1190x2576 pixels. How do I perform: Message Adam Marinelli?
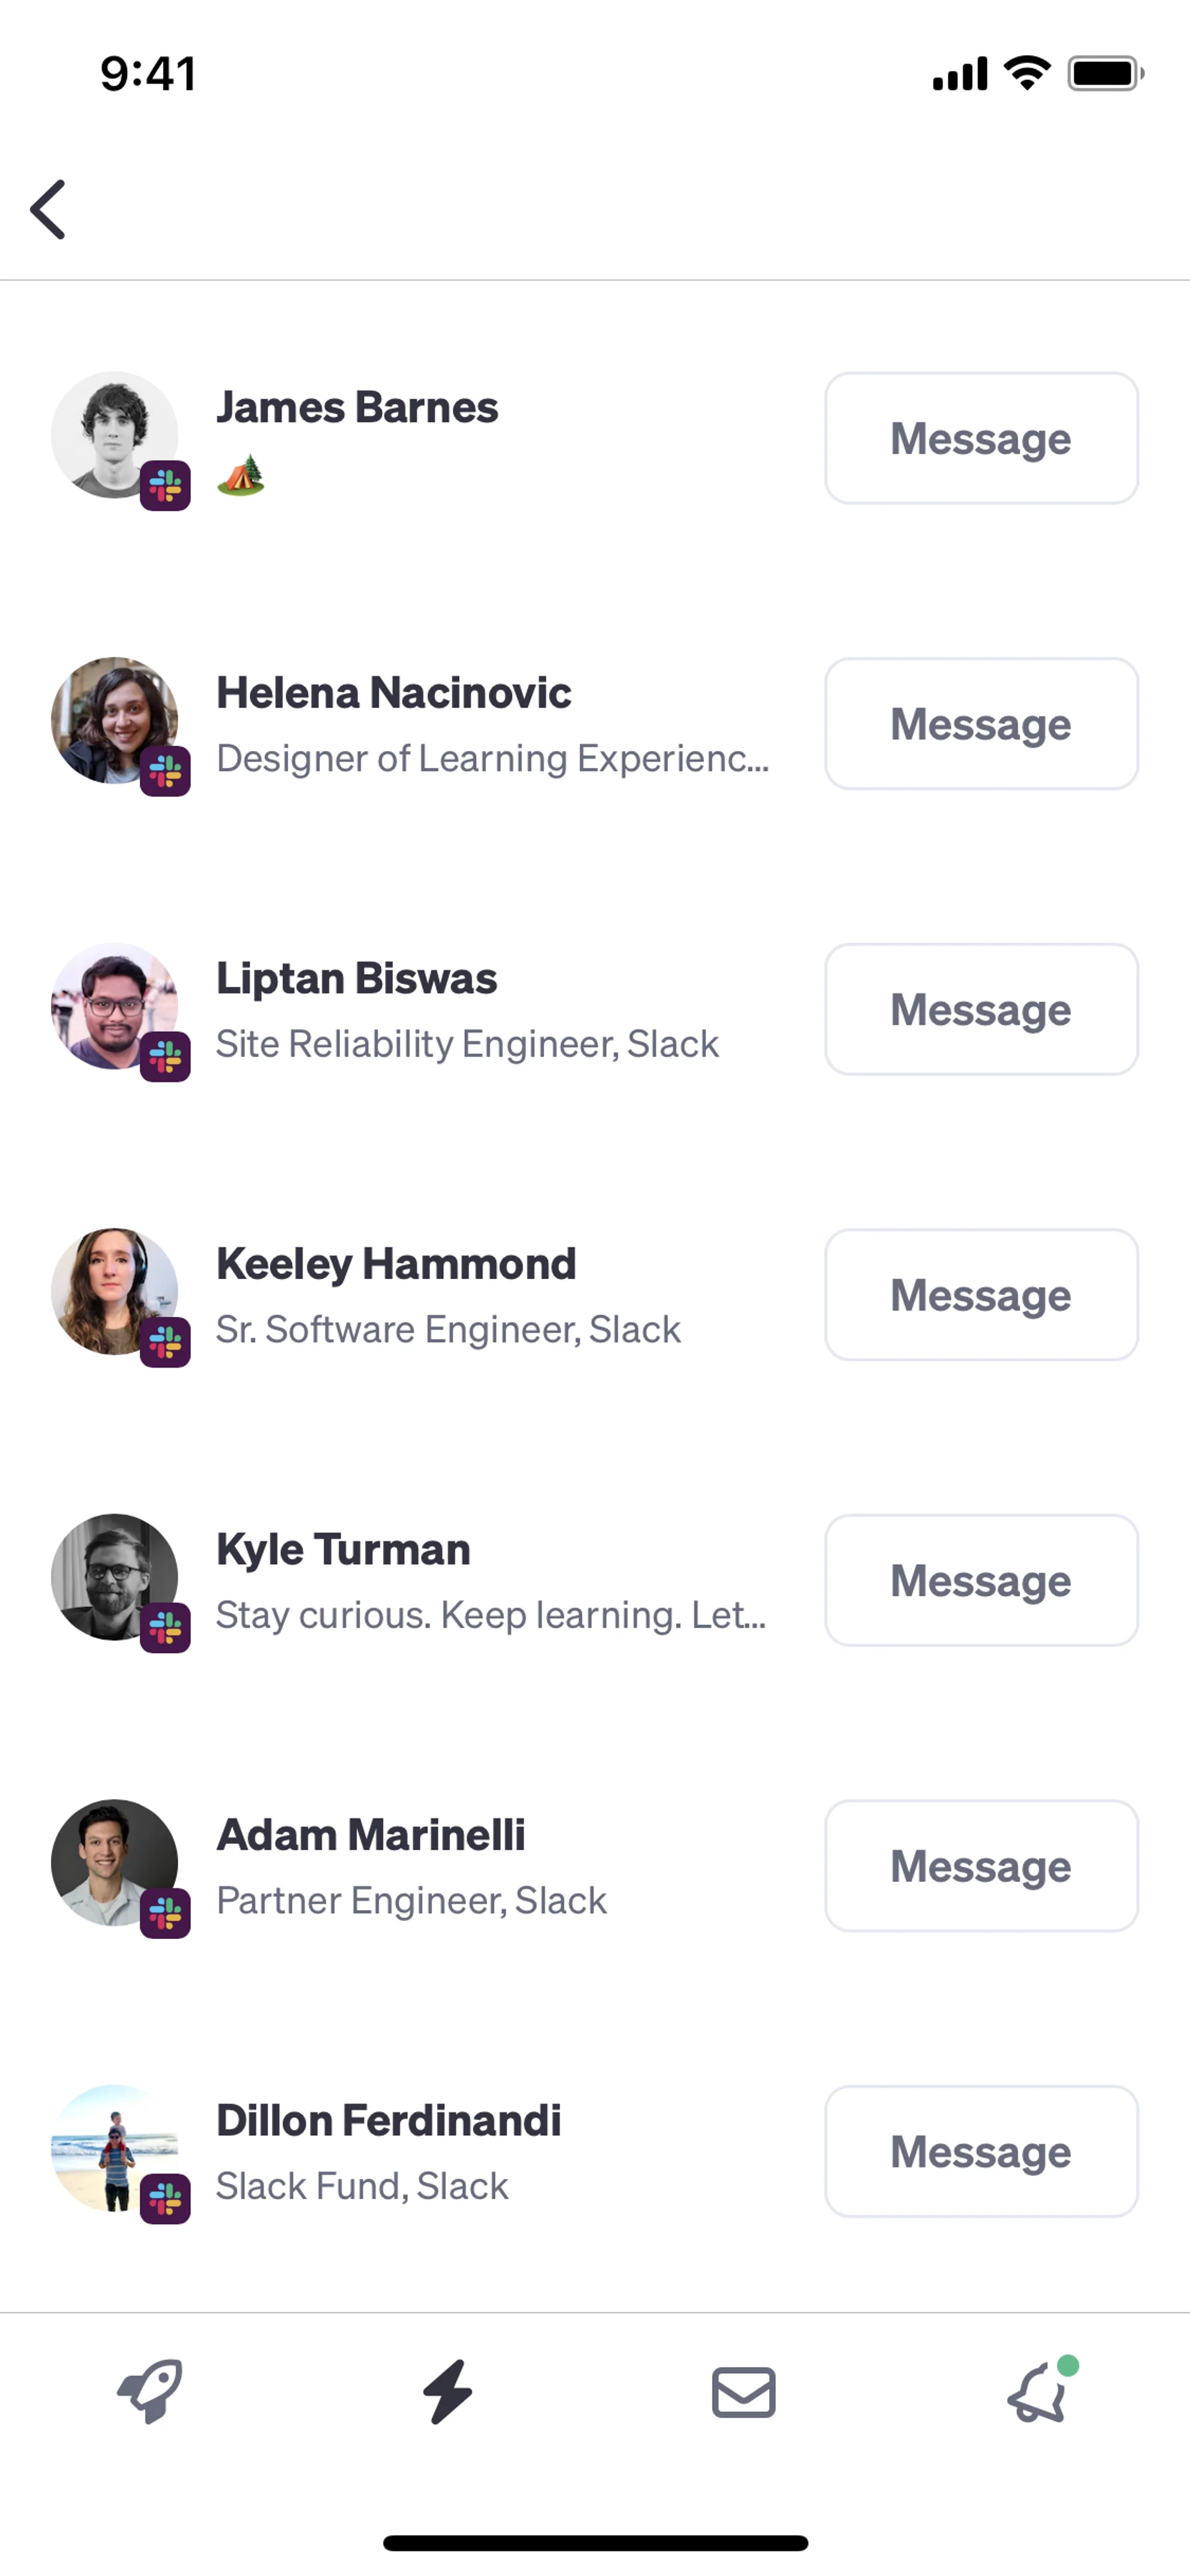pos(981,1866)
